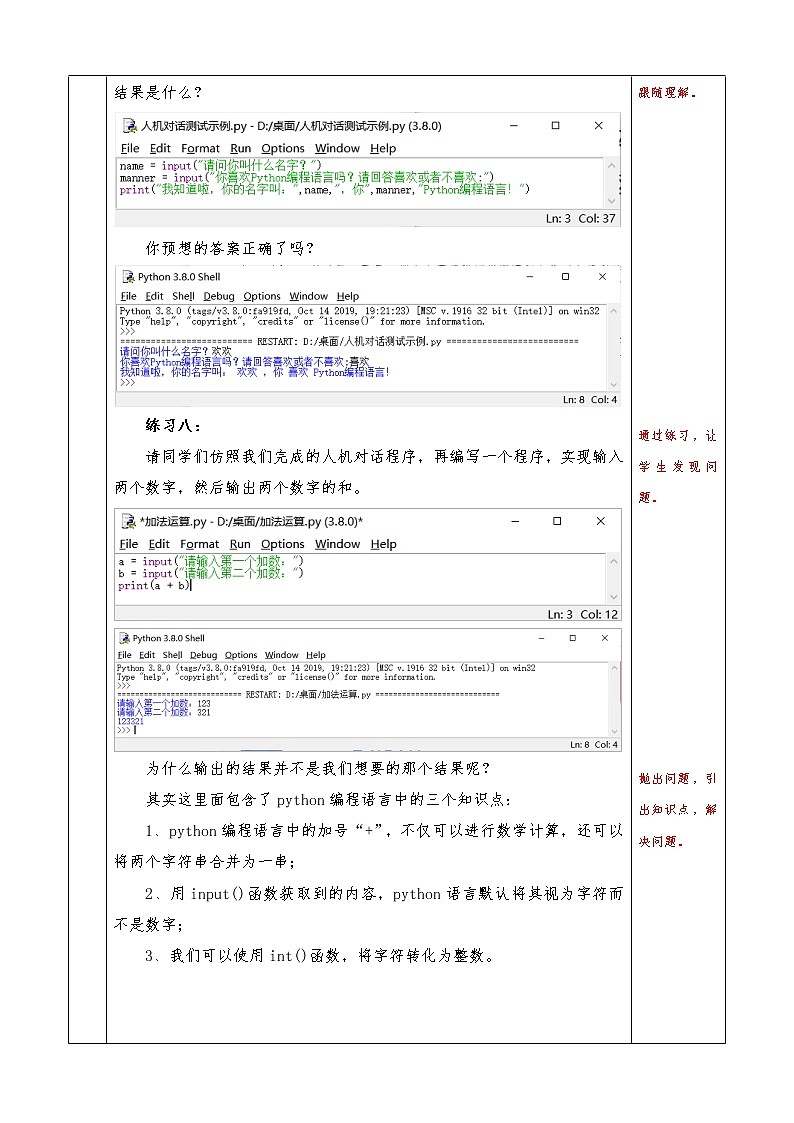794x1123 pixels.
Task: Maximize the 人机对话测试示例.py editor window
Action: [x=556, y=125]
